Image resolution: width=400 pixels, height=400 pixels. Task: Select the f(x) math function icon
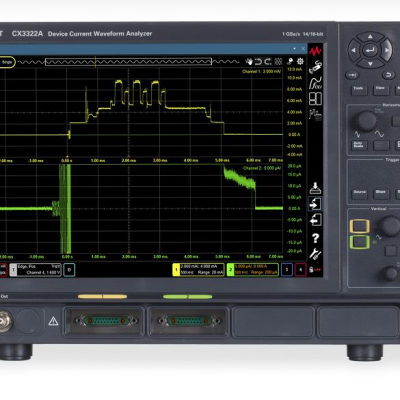[315, 83]
